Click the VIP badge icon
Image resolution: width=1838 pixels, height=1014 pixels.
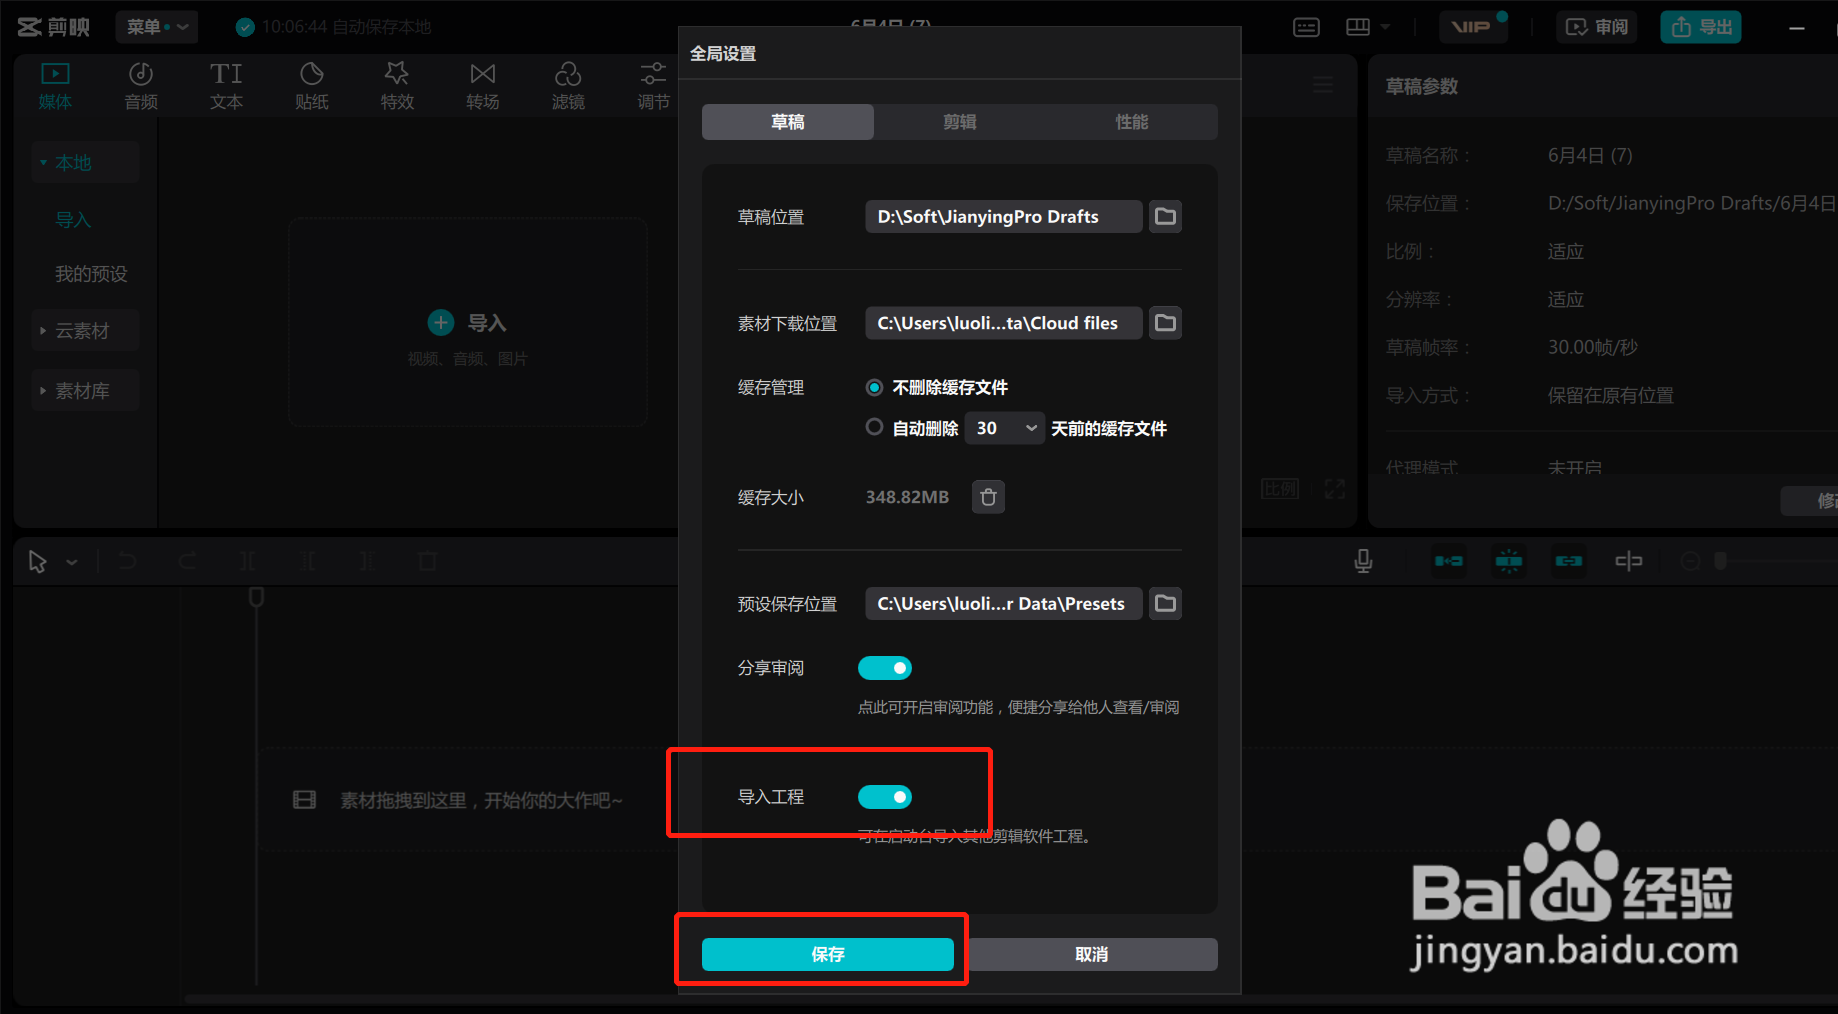pos(1472,27)
